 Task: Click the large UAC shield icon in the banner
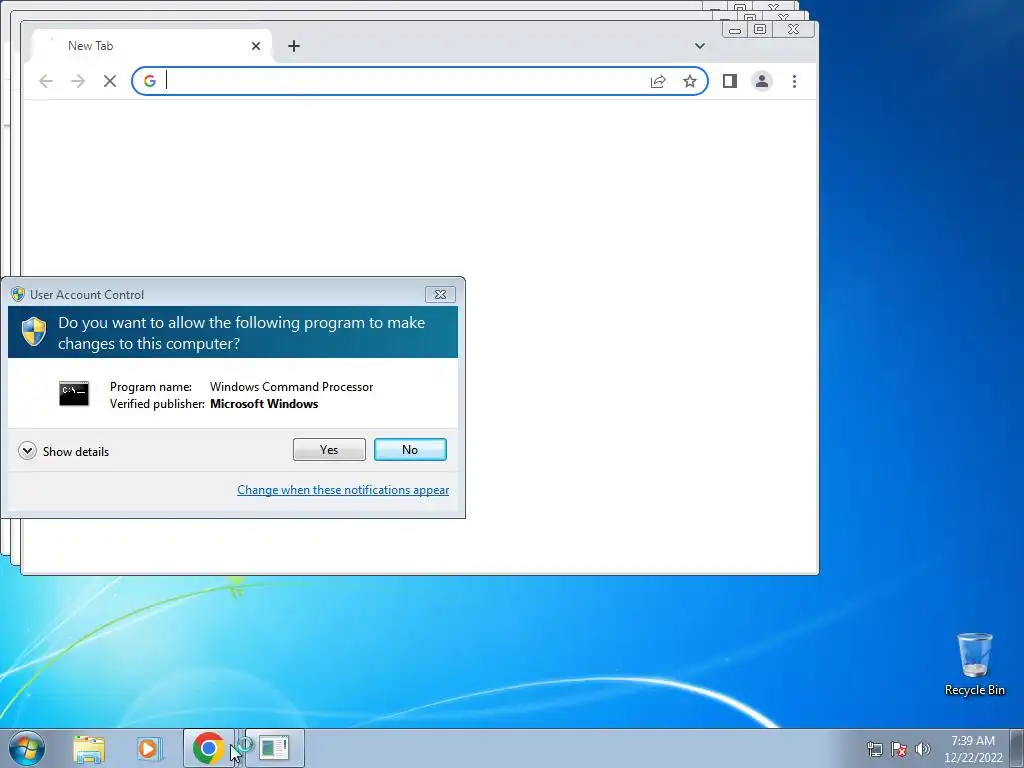coord(33,332)
